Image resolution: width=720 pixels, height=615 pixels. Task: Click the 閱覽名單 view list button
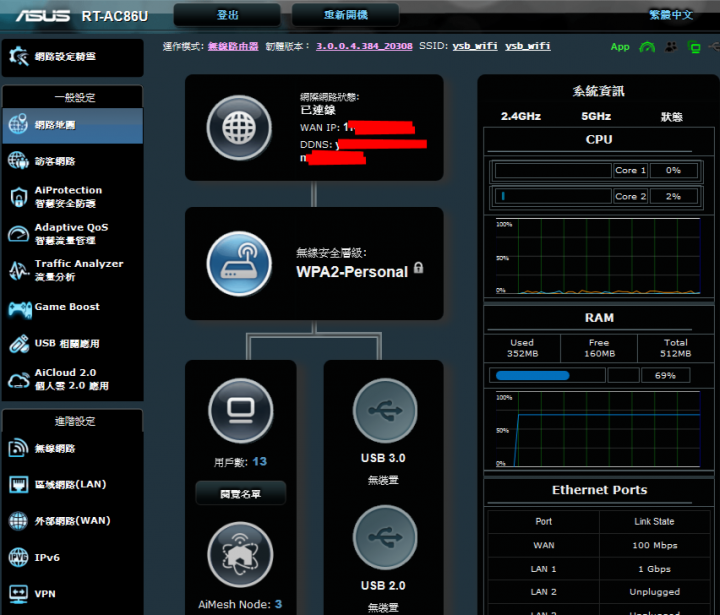pyautogui.click(x=241, y=494)
